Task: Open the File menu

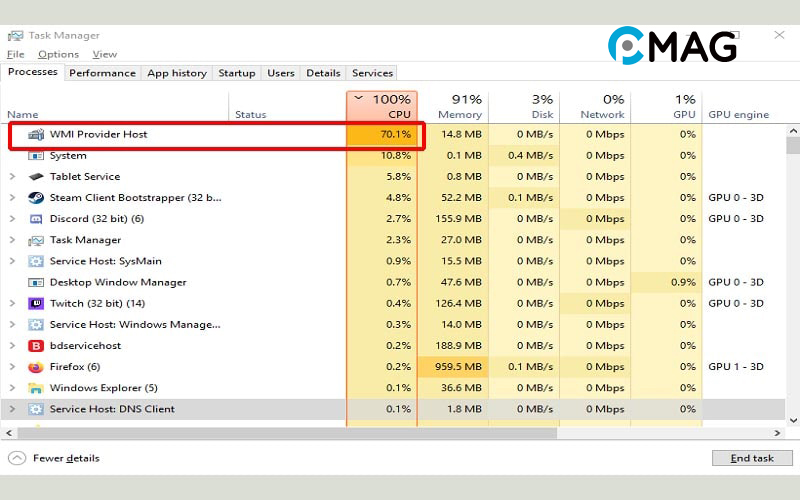Action: tap(16, 54)
